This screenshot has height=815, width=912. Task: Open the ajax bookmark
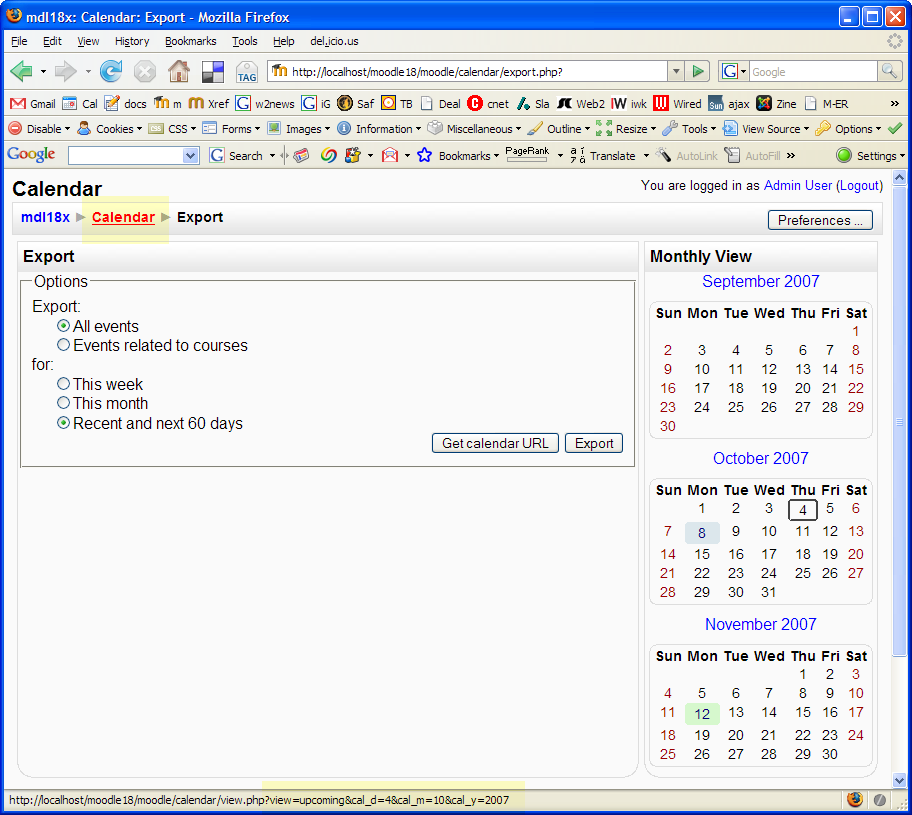(x=729, y=104)
